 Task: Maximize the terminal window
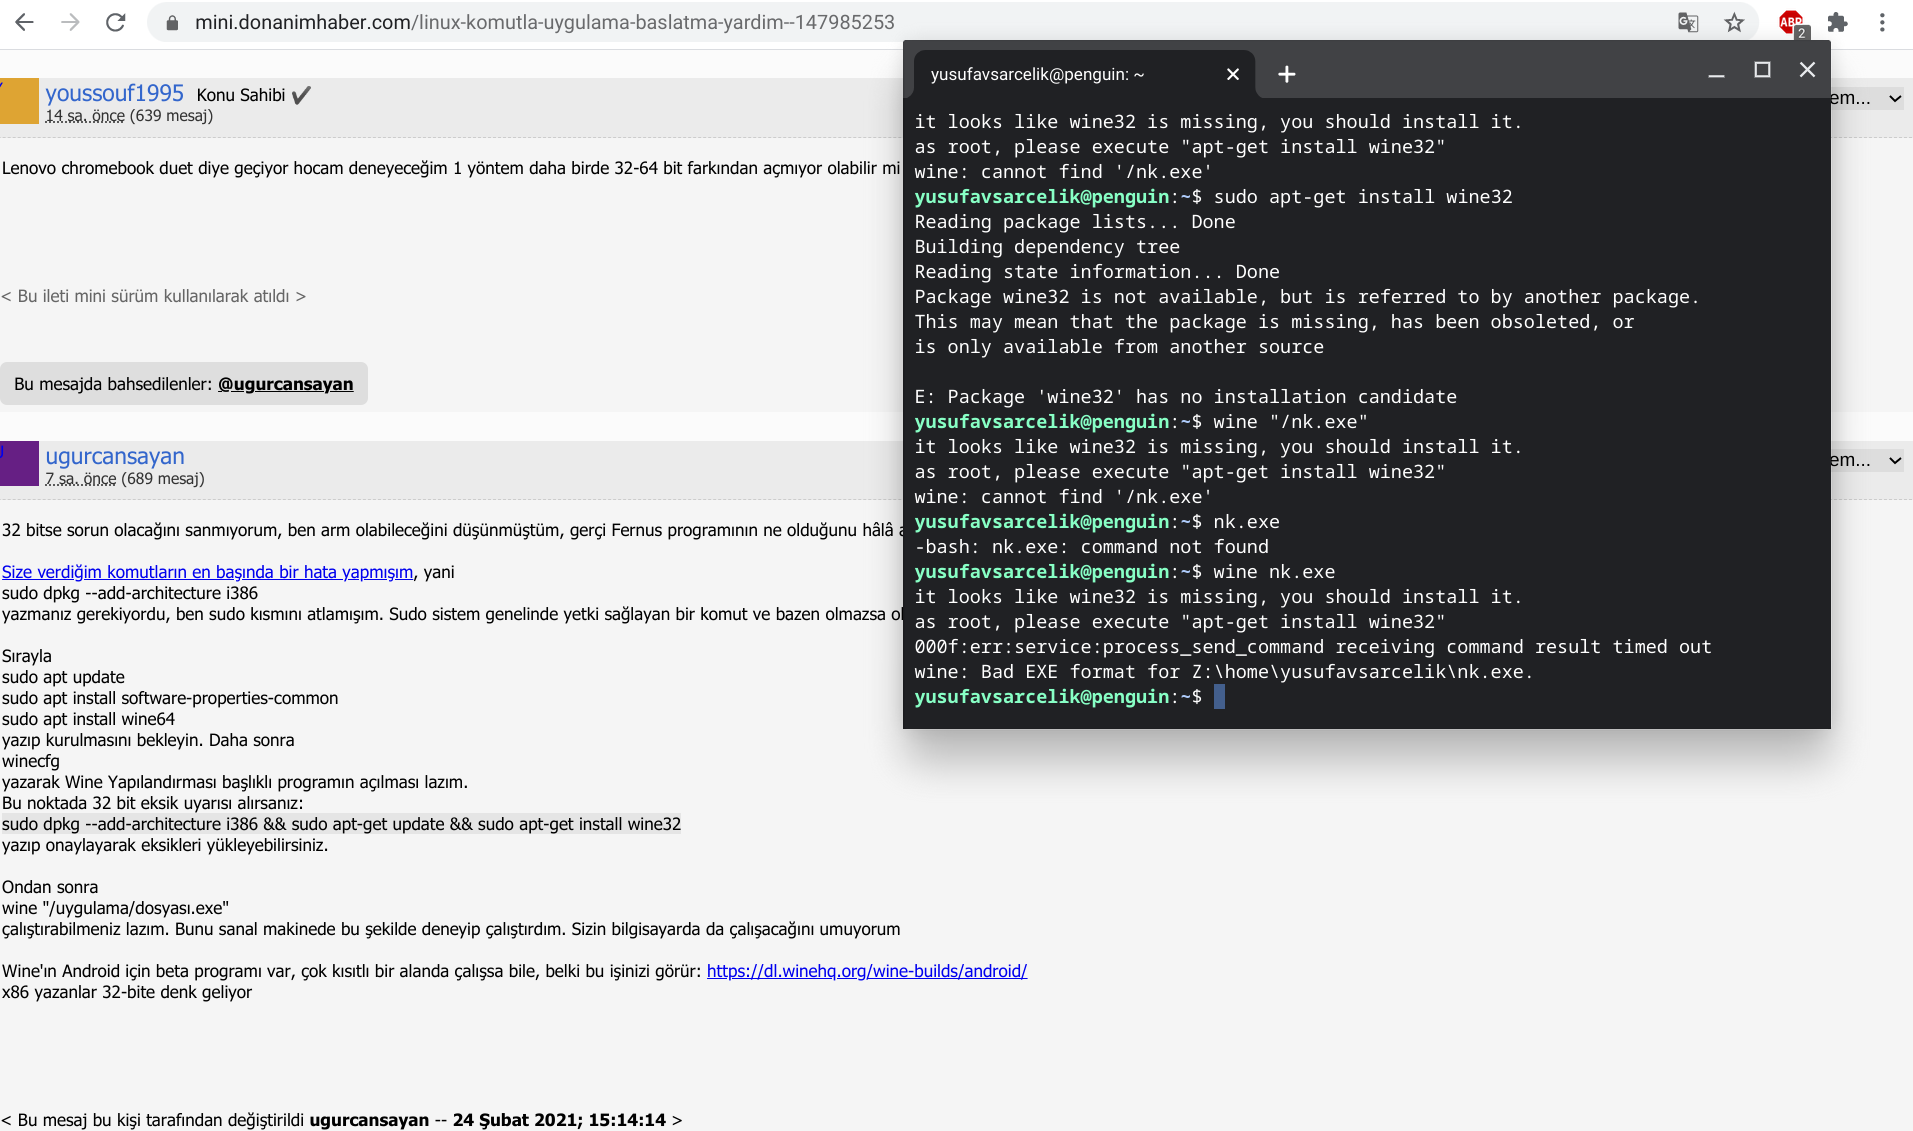[x=1763, y=70]
